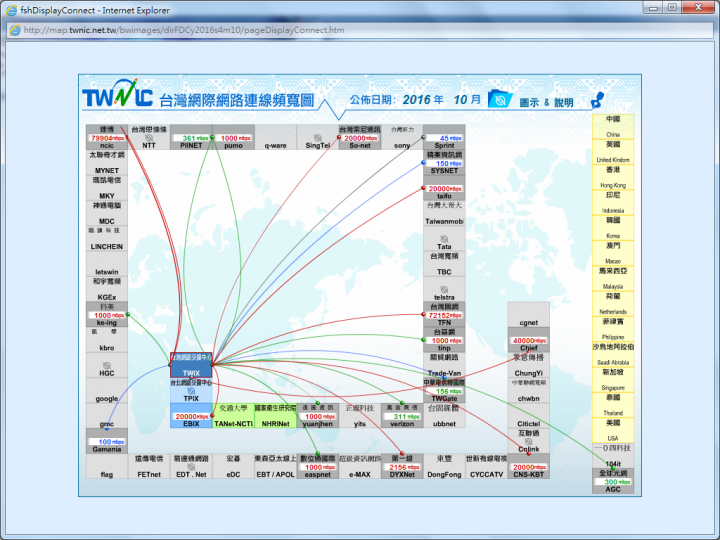Select the Gamania provider cell

coord(107,441)
